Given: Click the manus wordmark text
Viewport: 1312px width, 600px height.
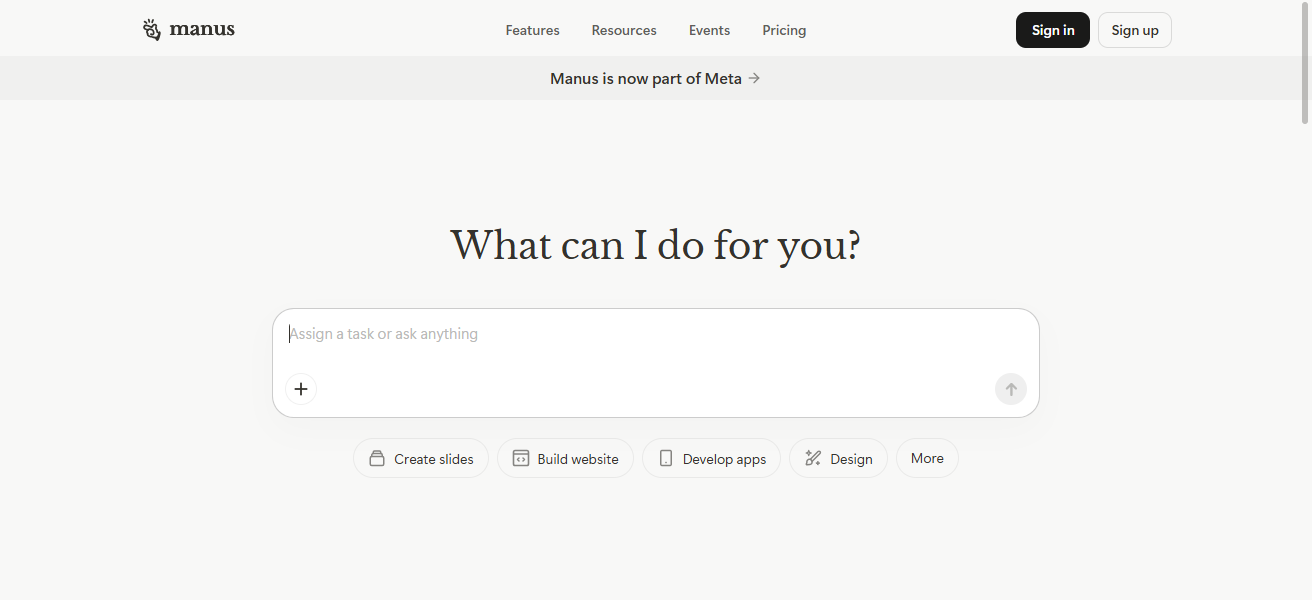Looking at the screenshot, I should (202, 29).
